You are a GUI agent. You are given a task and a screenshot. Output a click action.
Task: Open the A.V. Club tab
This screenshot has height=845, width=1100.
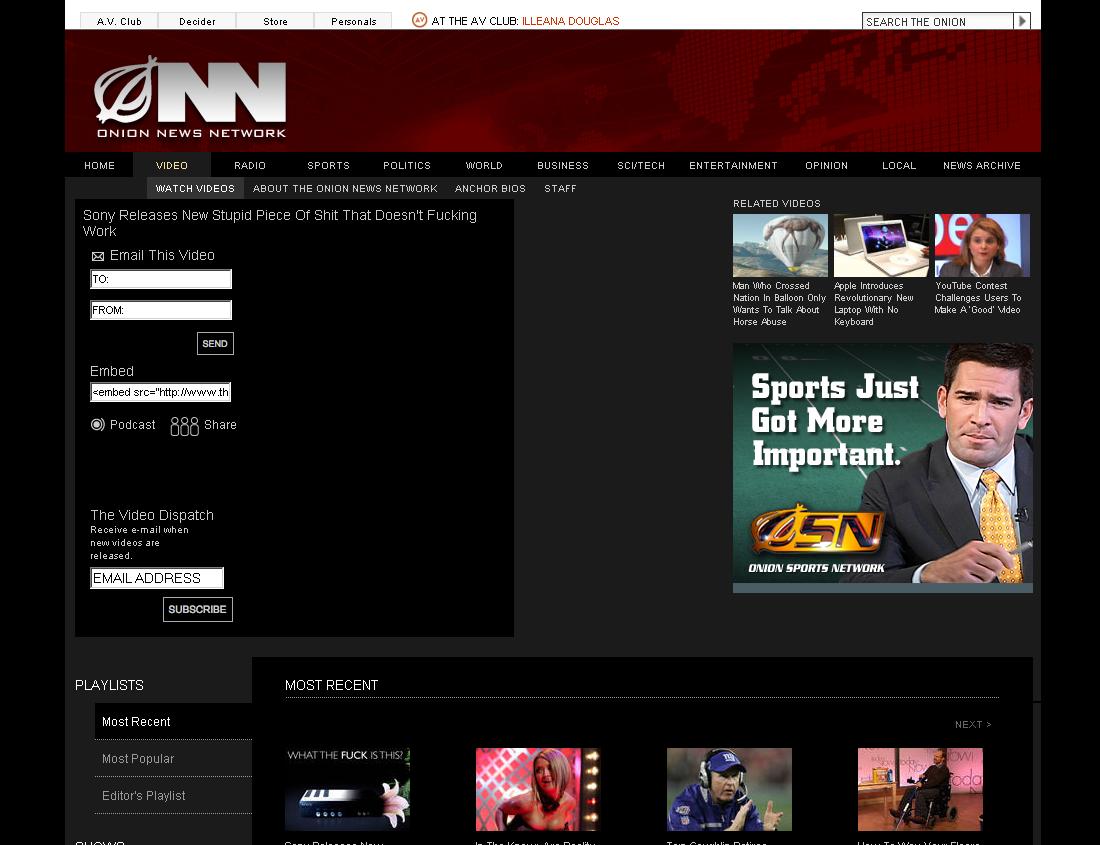pos(119,21)
